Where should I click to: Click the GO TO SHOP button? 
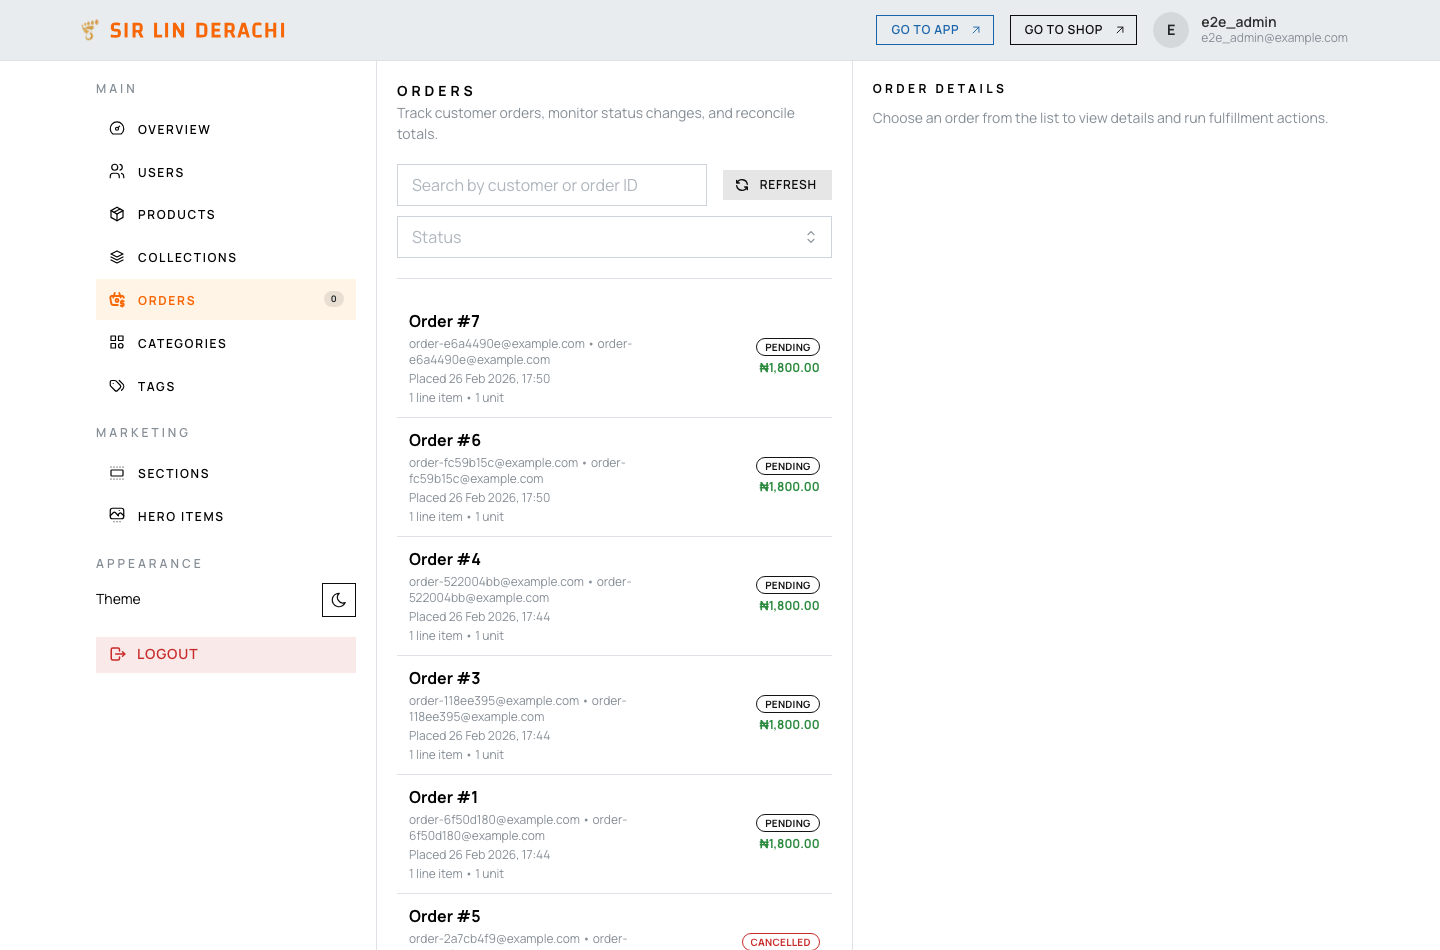click(1073, 30)
